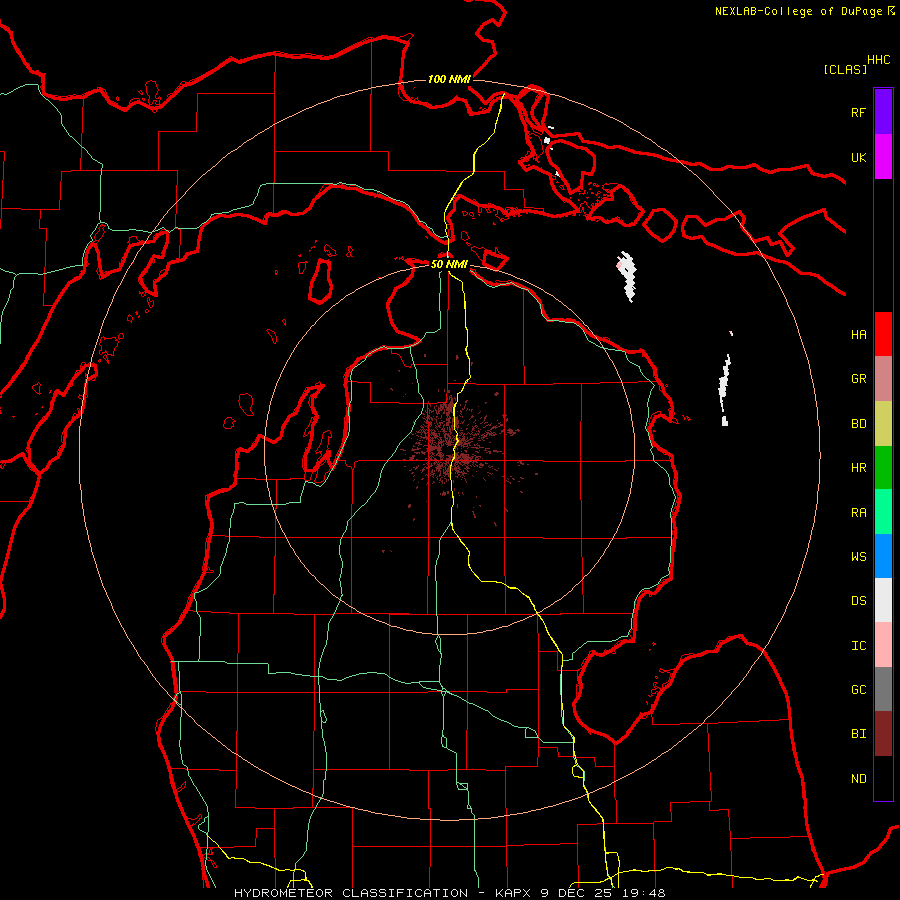The width and height of the screenshot is (900, 900).
Task: Select the GR legend color block
Action: click(x=883, y=379)
